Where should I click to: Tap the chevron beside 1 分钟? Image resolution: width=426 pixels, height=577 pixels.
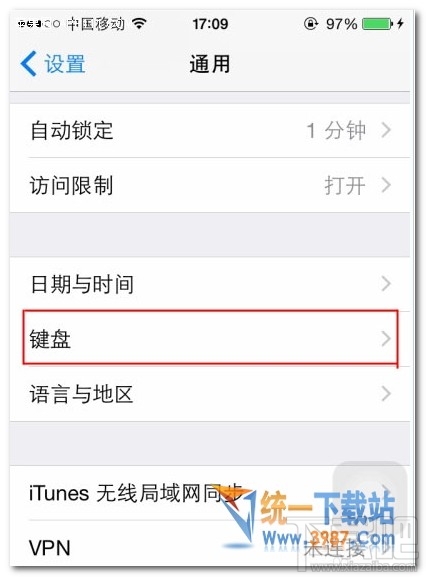point(386,130)
